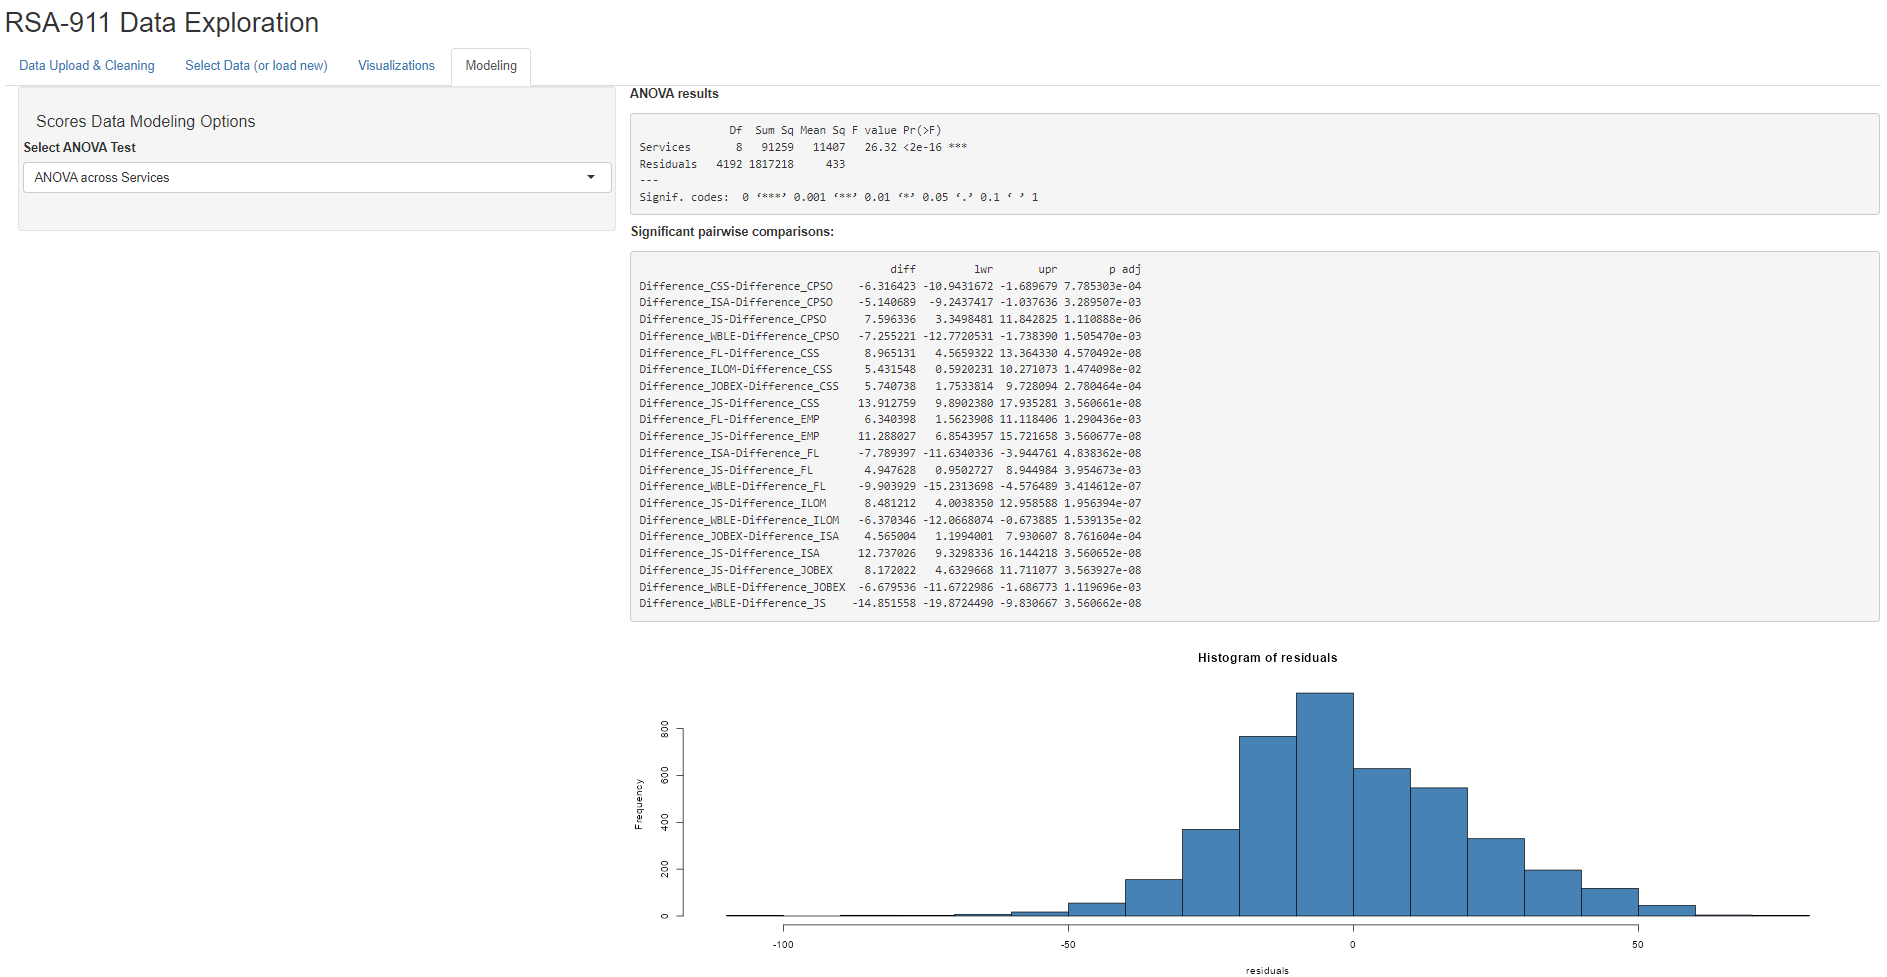
Task: Click the ANOVA results heading
Action: click(674, 94)
